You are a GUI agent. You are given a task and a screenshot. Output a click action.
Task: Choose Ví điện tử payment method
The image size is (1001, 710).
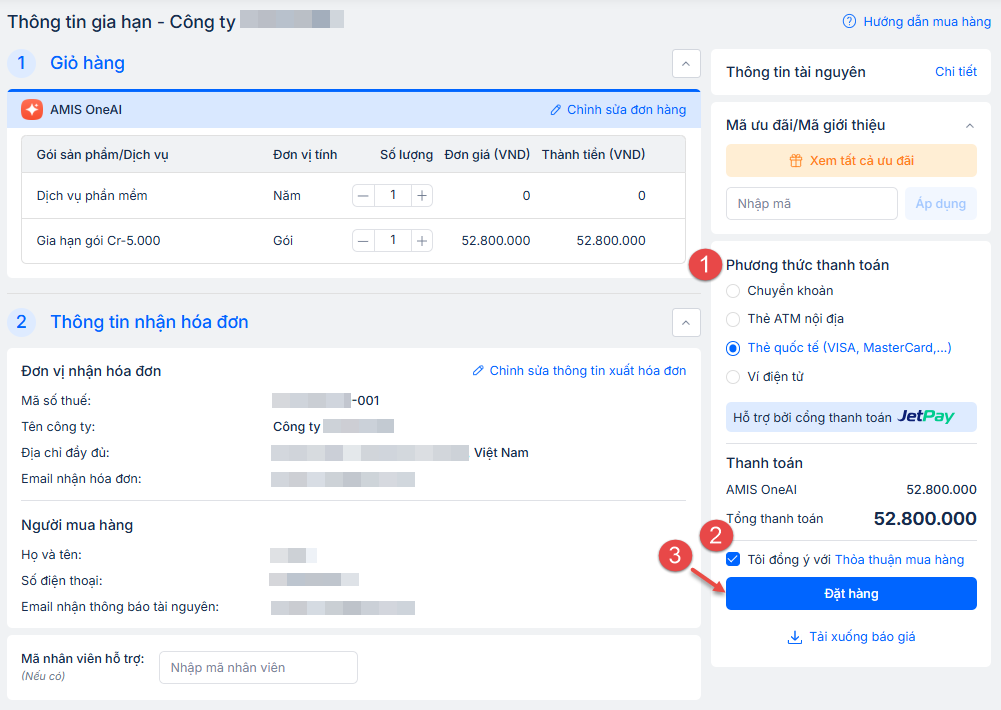coord(733,377)
